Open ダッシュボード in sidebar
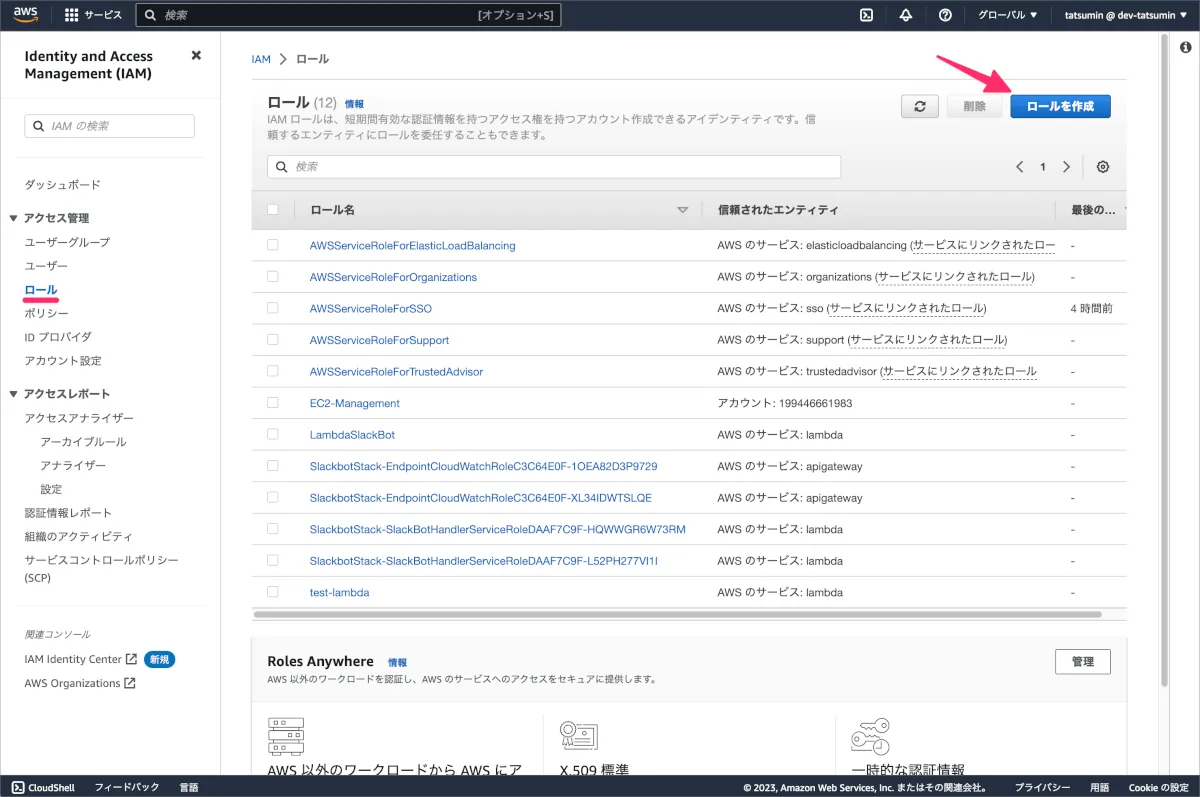 62,185
